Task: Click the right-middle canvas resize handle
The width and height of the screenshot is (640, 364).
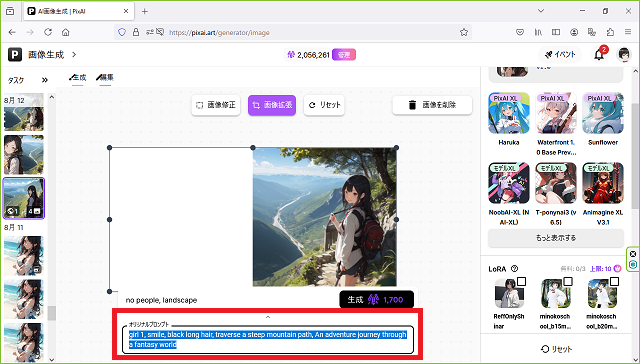Action: pyautogui.click(x=396, y=220)
